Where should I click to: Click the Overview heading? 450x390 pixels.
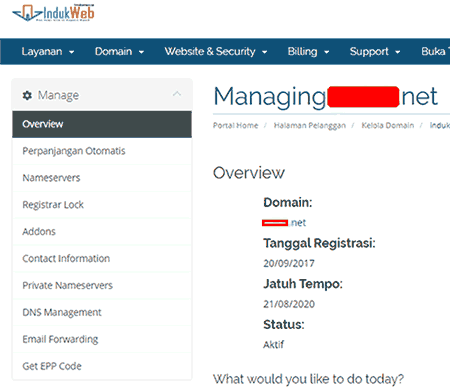(x=249, y=173)
